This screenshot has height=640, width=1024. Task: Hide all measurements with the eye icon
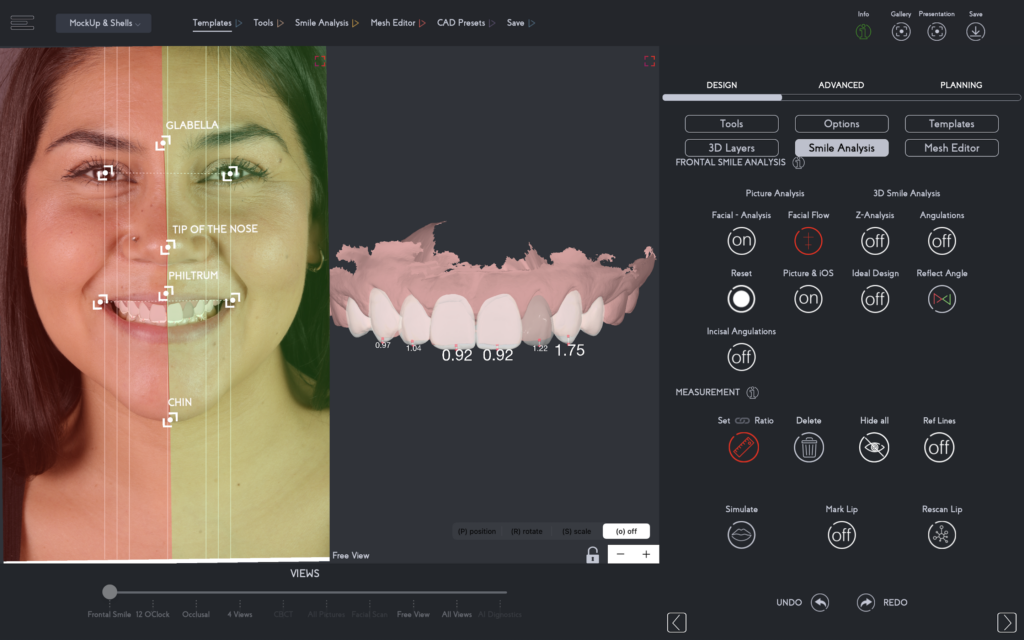(x=873, y=447)
